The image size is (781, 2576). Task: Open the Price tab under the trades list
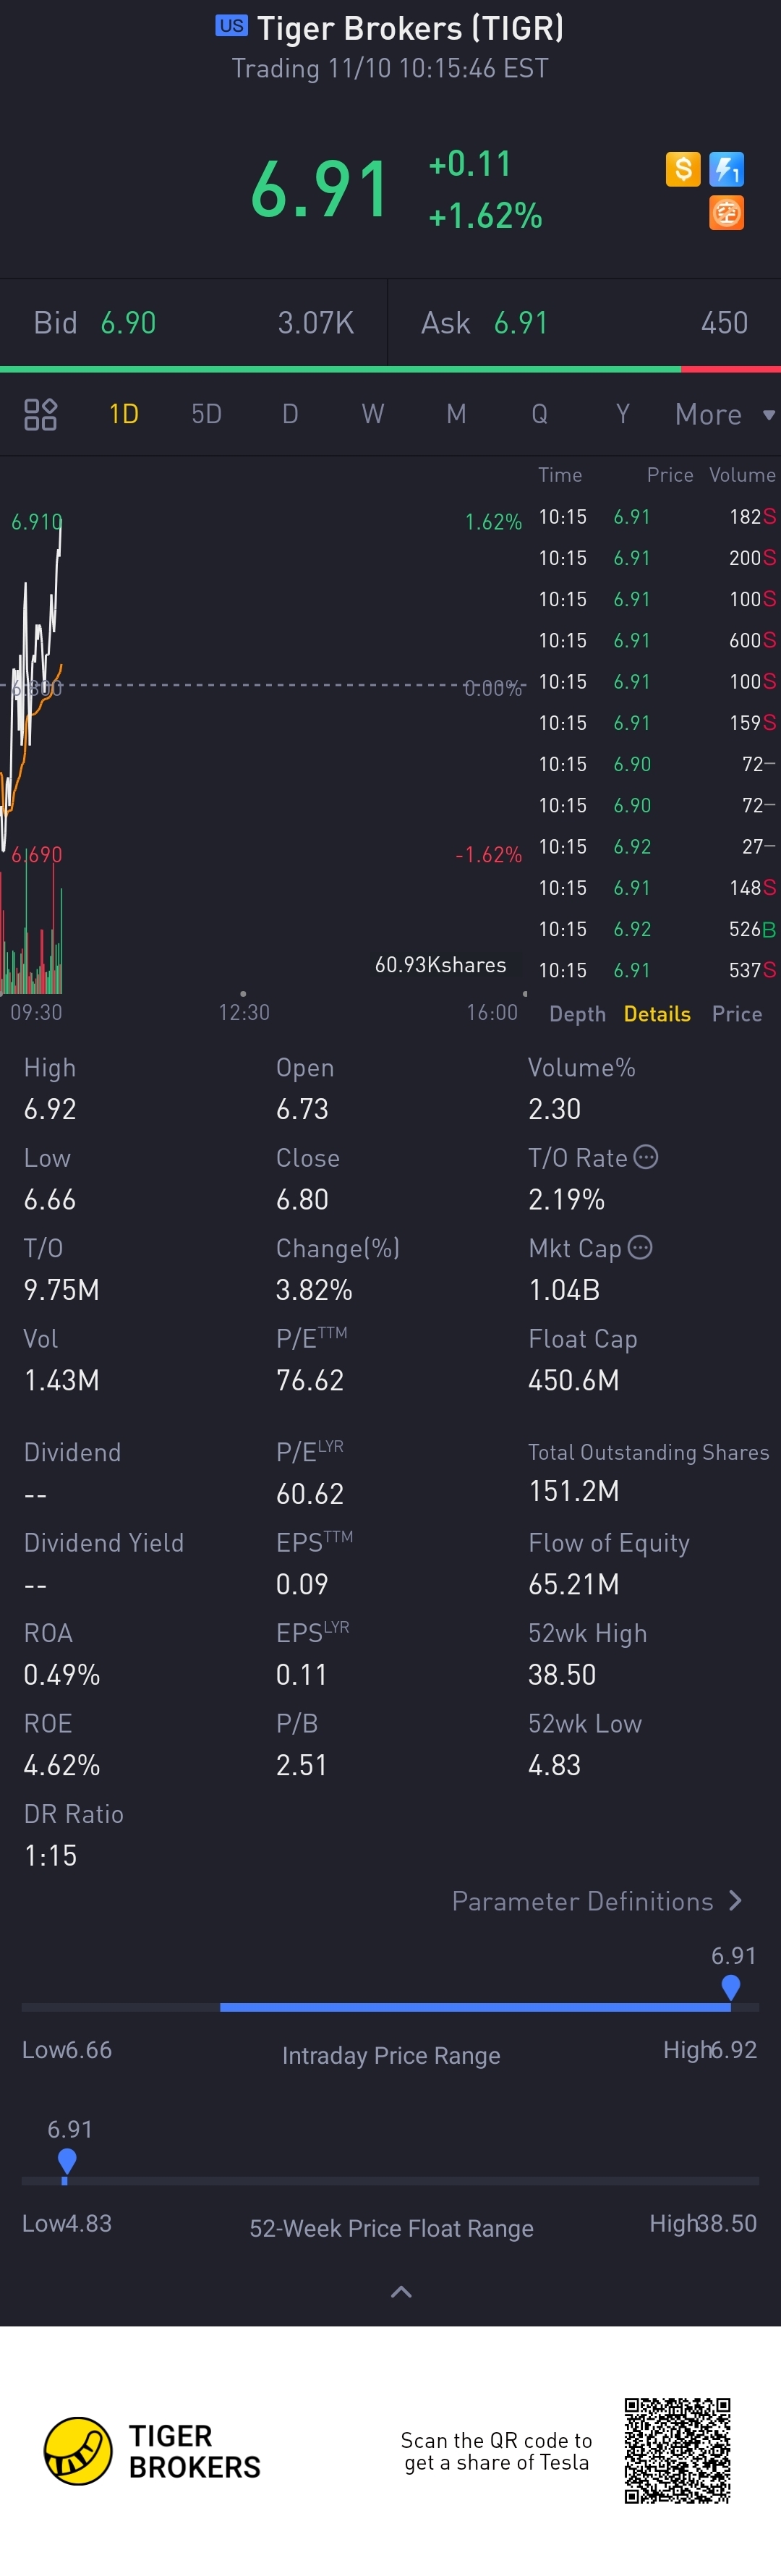click(737, 1014)
